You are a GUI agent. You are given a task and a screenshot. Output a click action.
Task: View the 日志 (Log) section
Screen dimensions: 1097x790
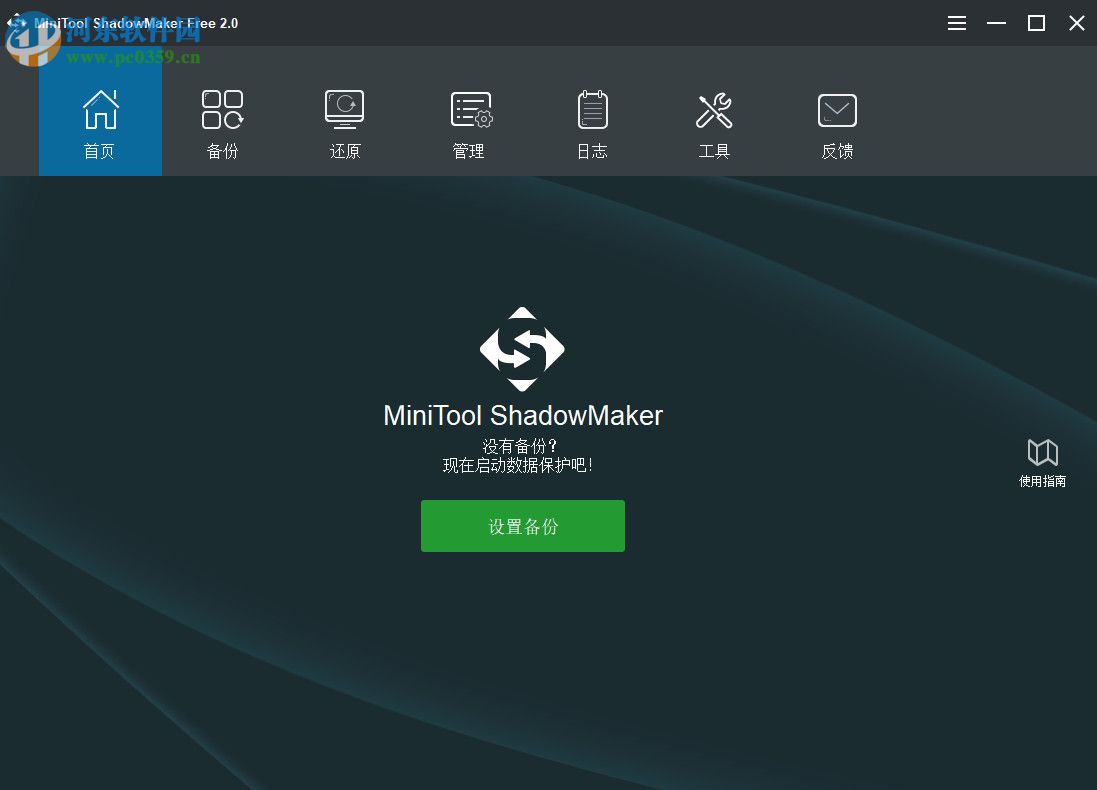pos(591,122)
